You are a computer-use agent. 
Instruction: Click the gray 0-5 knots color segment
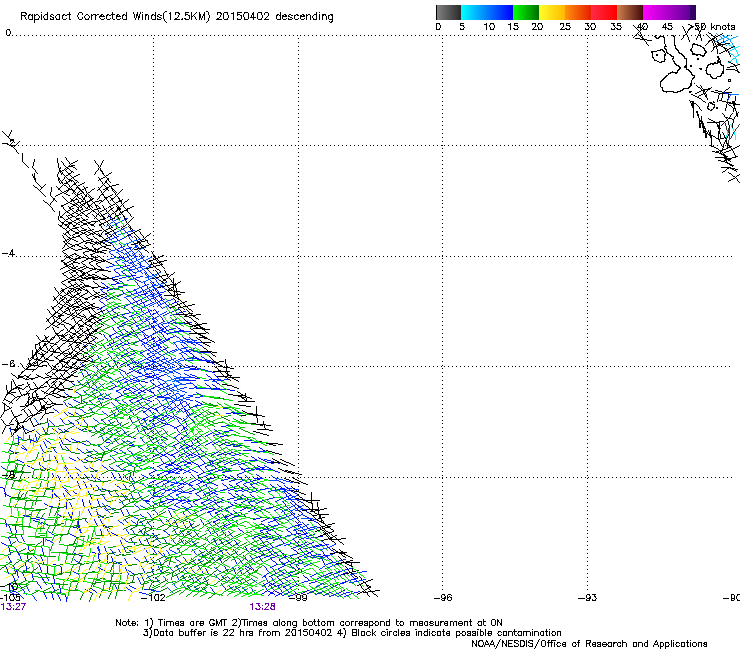click(448, 12)
